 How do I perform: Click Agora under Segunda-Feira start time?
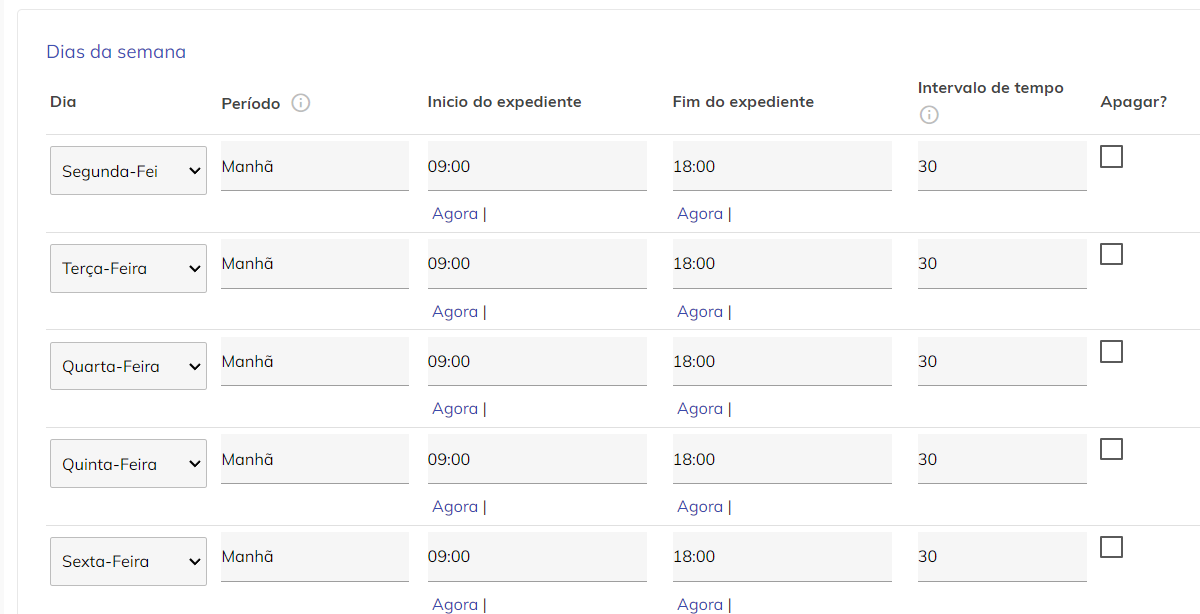coord(455,214)
